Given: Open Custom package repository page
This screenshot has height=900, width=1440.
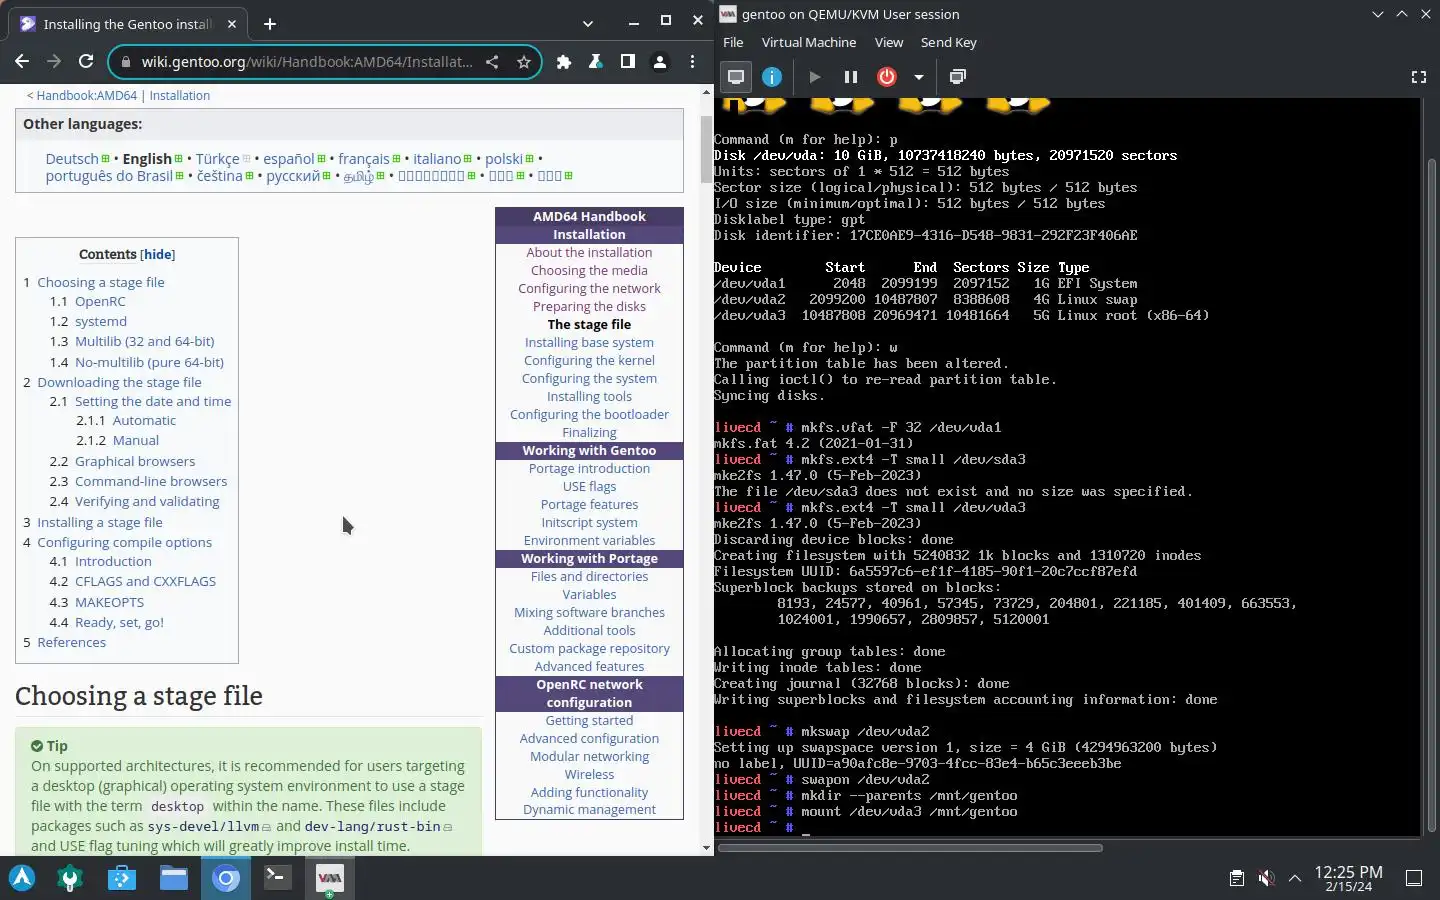Looking at the screenshot, I should pos(589,649).
